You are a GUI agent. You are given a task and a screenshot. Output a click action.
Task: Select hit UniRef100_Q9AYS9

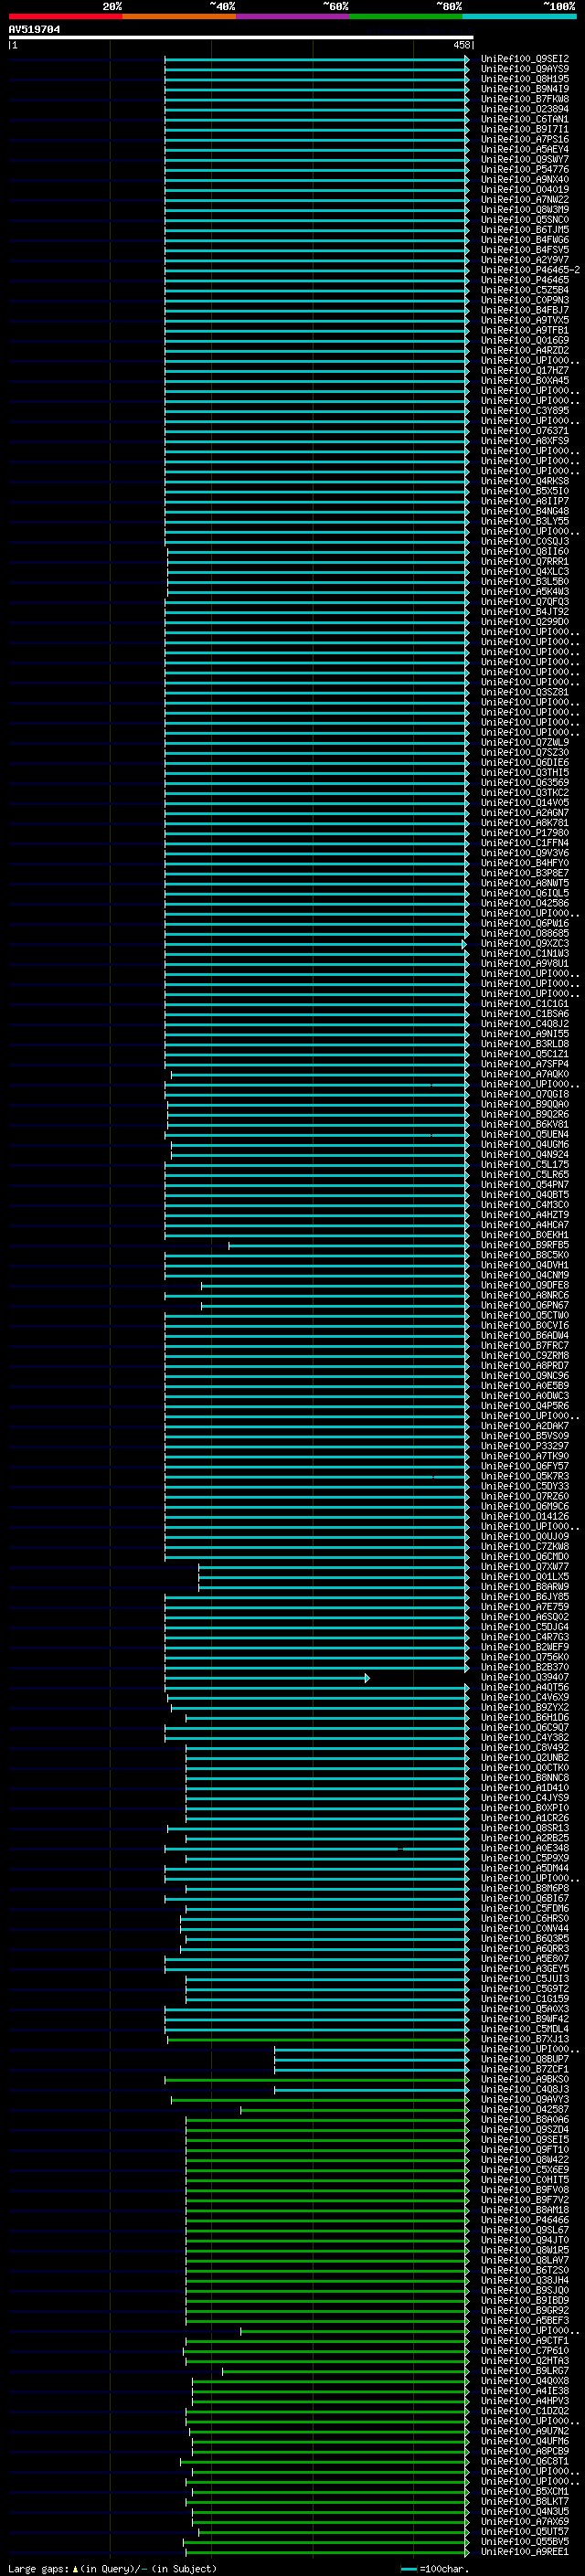(525, 69)
